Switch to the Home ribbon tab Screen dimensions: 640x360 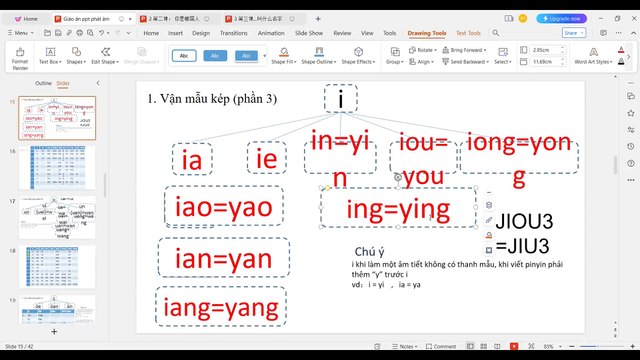pos(151,33)
